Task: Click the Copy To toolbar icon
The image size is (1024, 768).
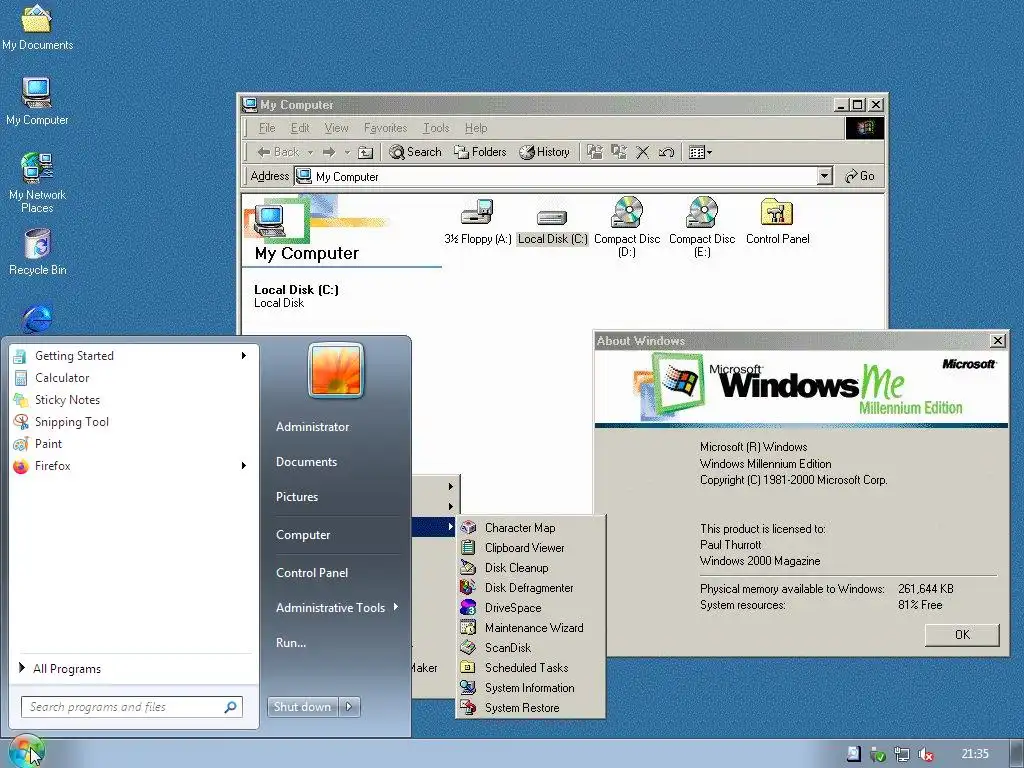Action: (618, 152)
